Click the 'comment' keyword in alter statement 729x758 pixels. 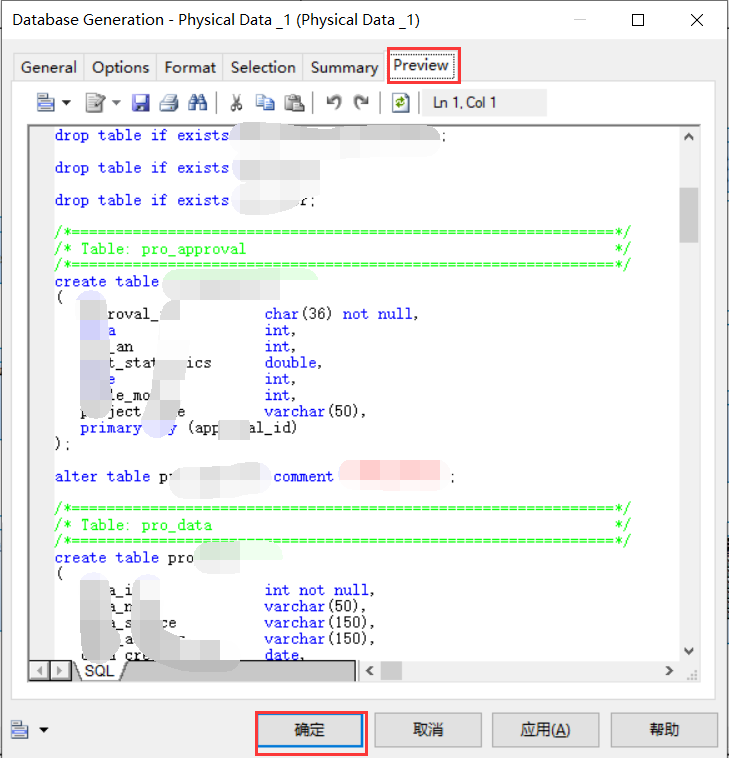[304, 477]
